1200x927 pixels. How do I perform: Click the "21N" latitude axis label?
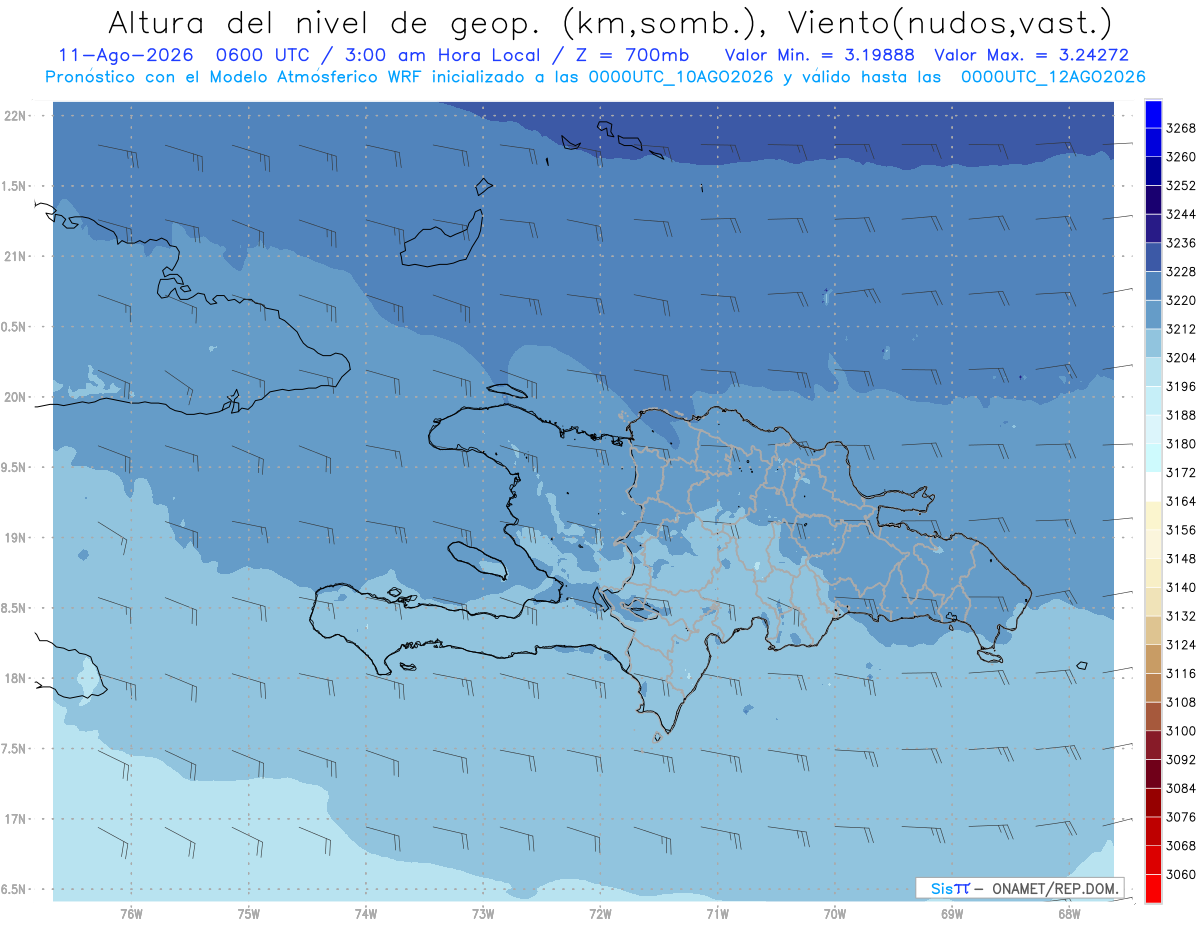[x=17, y=257]
